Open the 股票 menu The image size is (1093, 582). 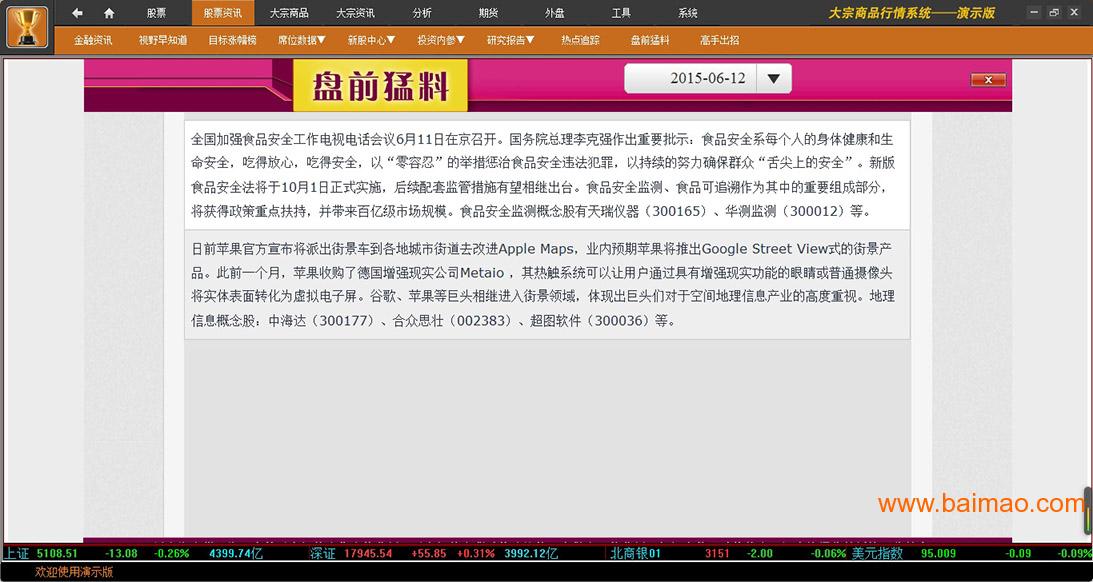coord(157,13)
